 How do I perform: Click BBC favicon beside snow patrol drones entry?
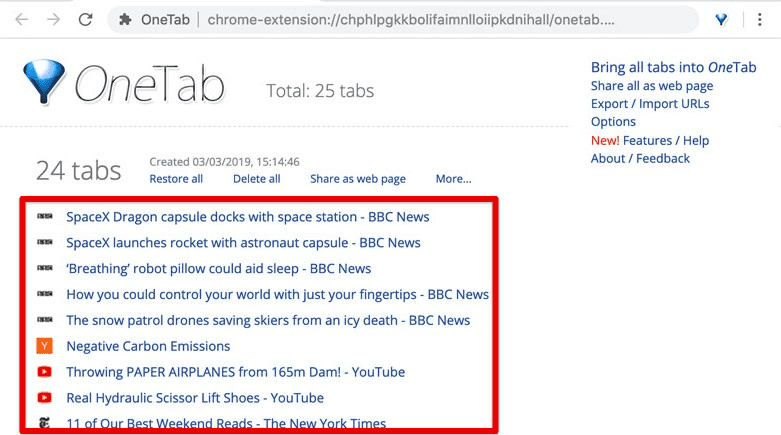click(x=44, y=320)
